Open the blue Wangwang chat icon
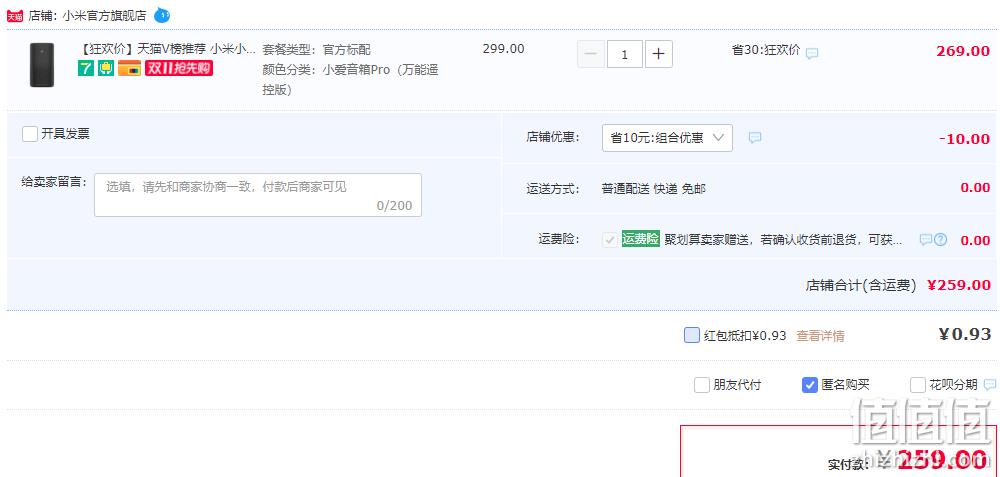This screenshot has width=1000, height=477. pyautogui.click(x=163, y=15)
